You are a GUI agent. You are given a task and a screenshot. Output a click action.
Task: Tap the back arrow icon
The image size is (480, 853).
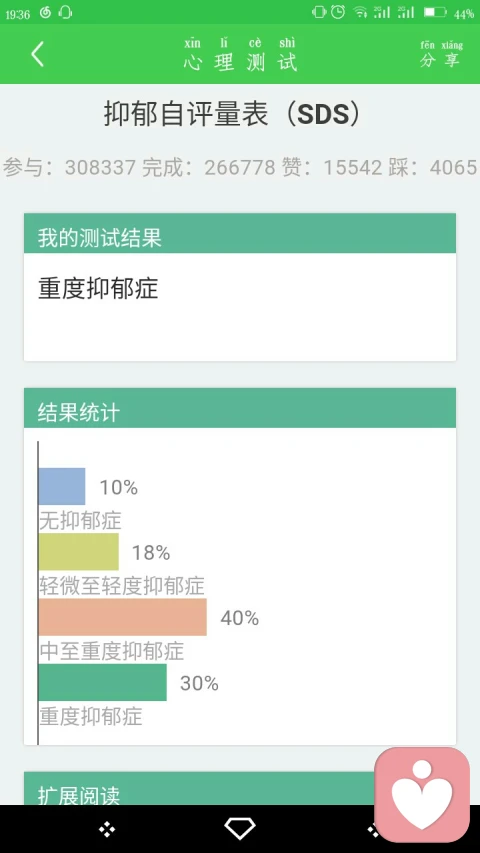point(37,54)
